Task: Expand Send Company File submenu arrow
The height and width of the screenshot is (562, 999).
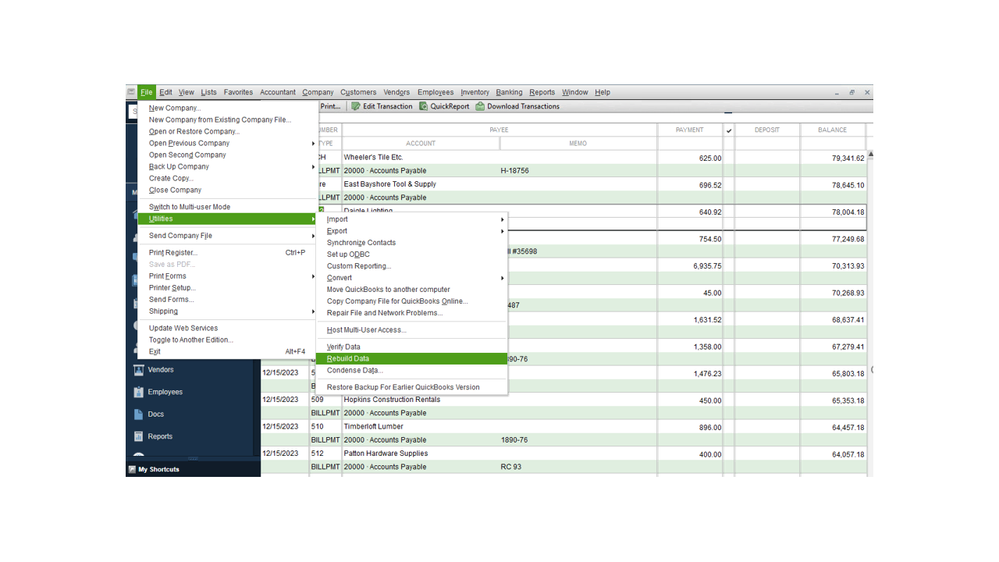Action: [x=313, y=236]
